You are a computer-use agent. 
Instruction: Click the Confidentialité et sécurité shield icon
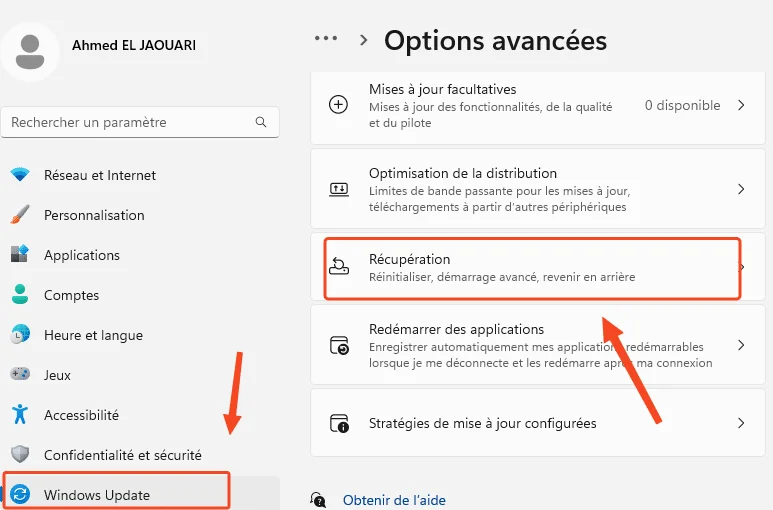[x=20, y=455]
